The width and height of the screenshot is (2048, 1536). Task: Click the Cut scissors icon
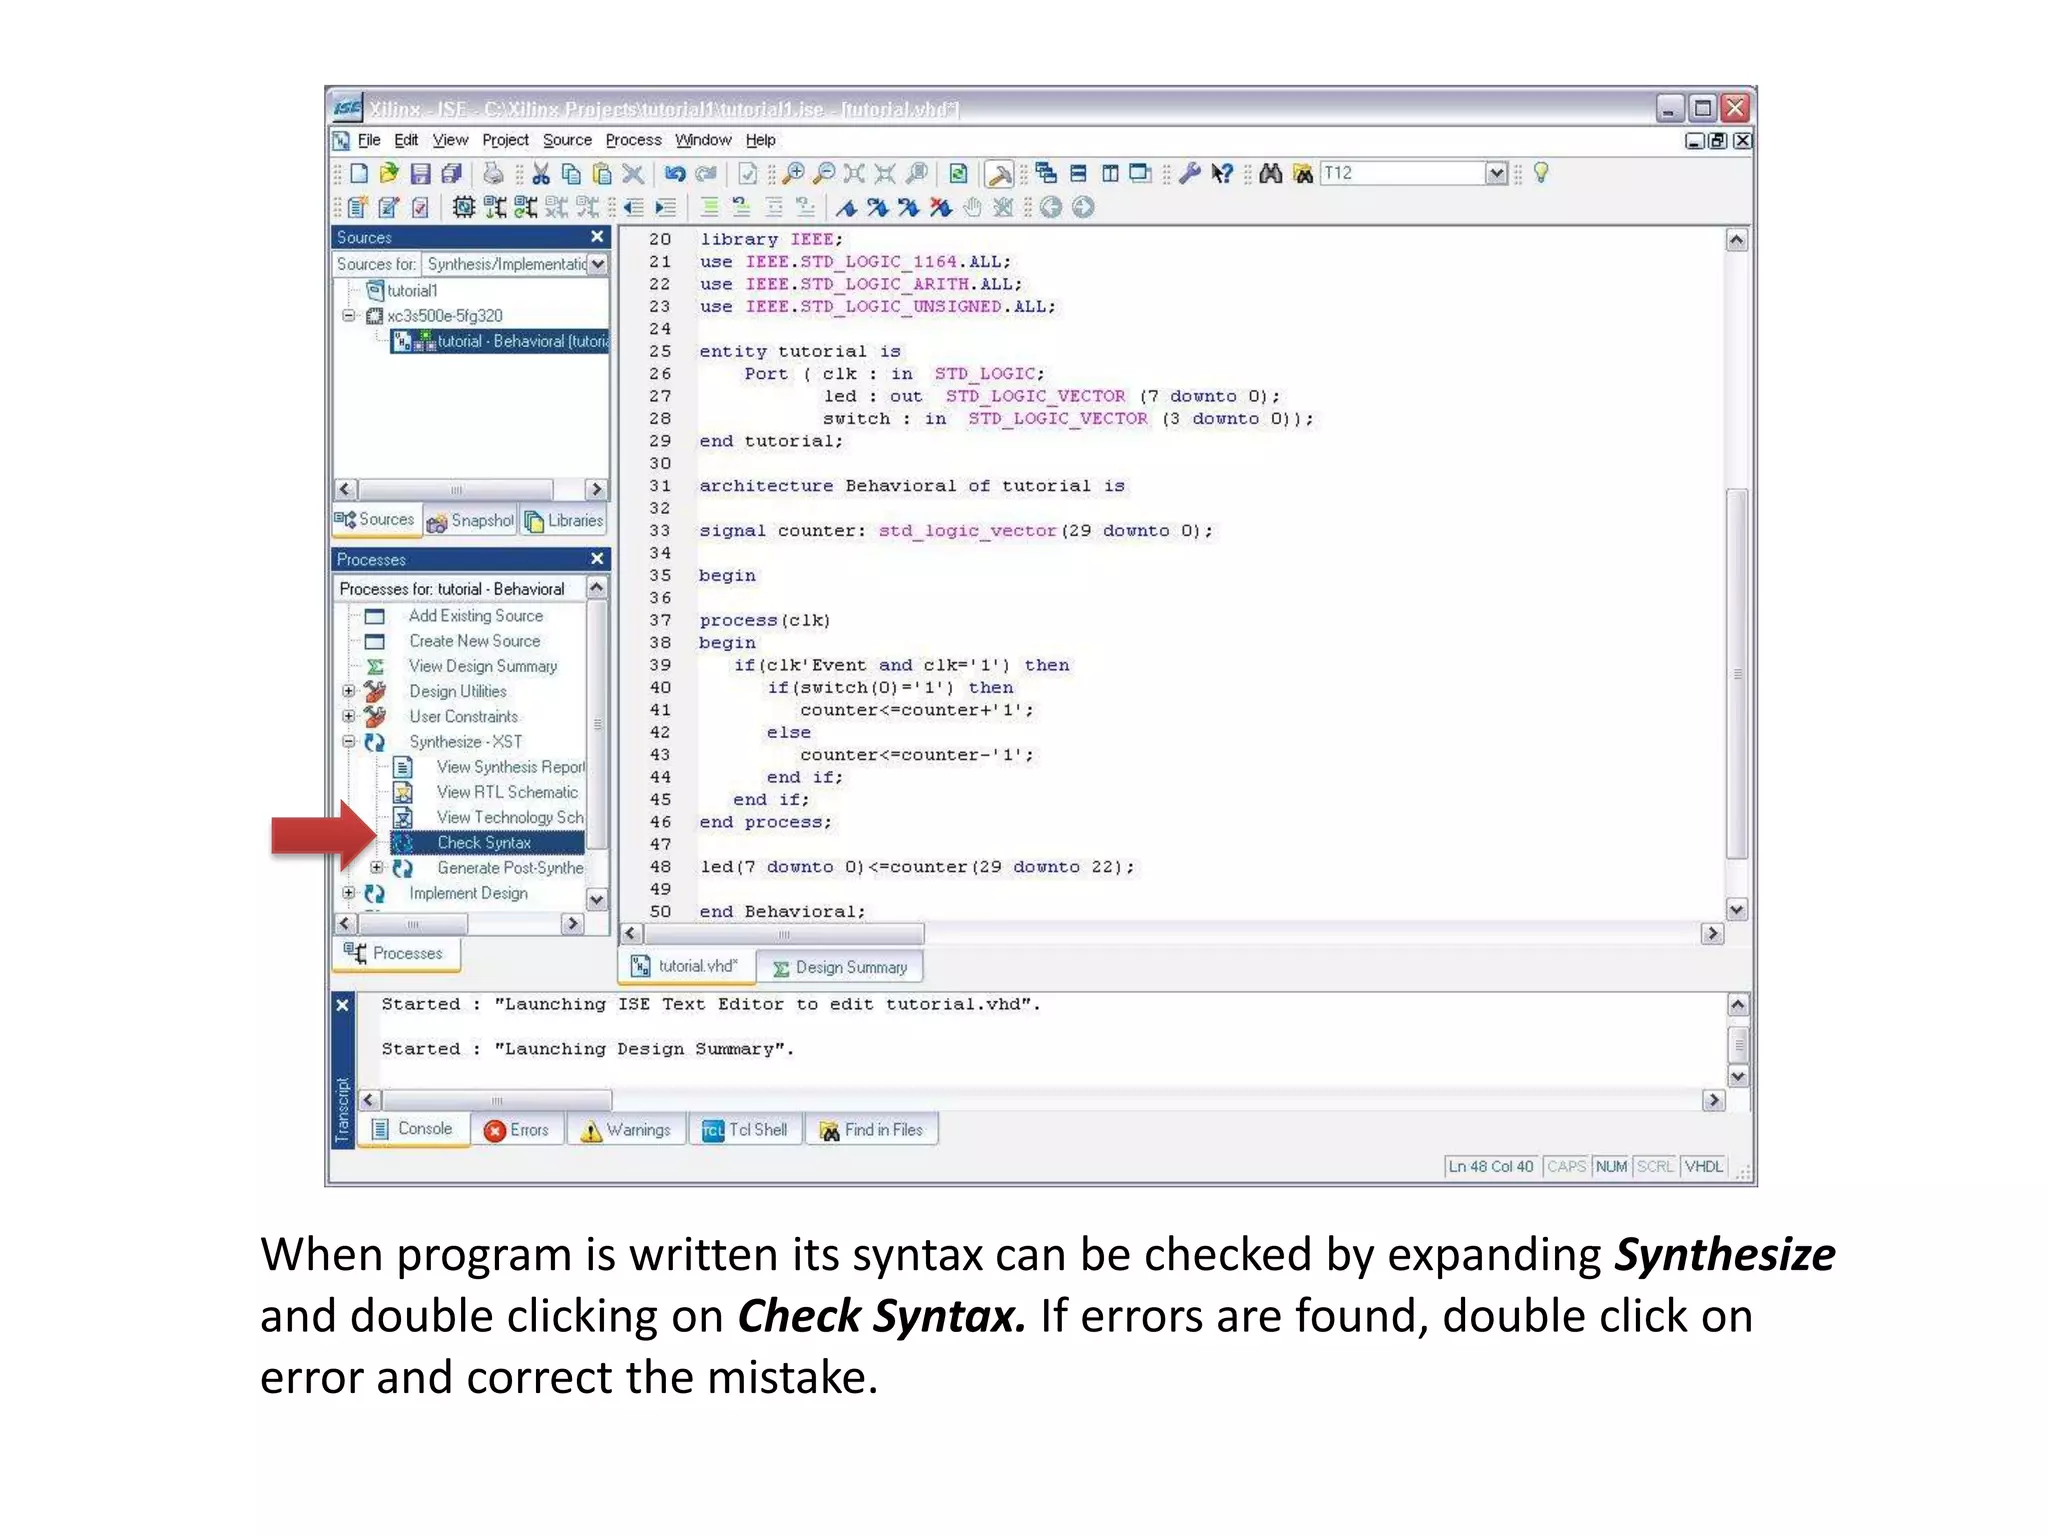point(541,174)
